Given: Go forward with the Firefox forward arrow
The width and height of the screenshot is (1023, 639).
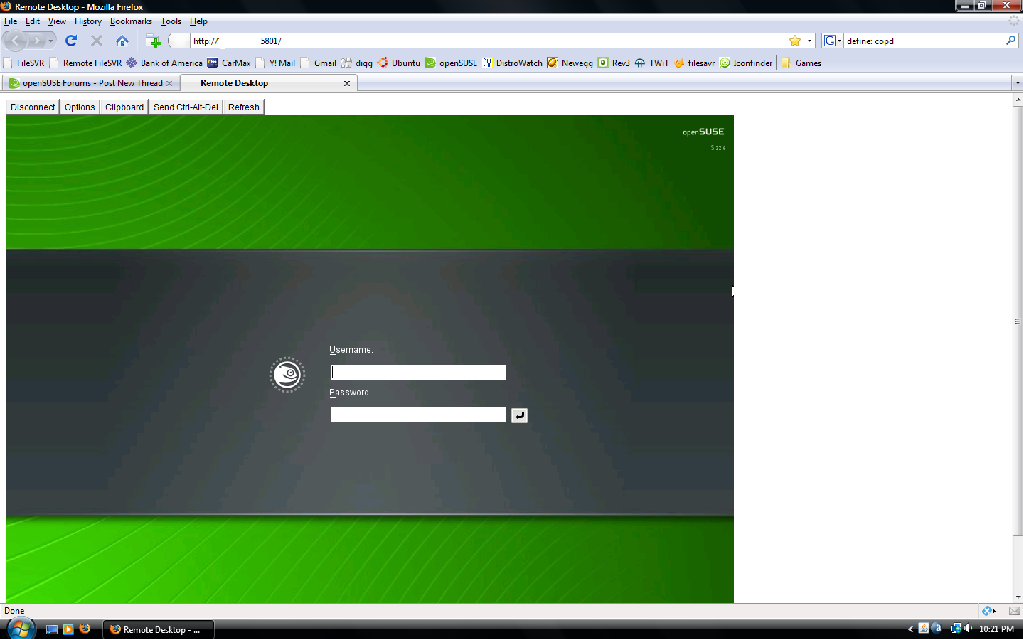Looking at the screenshot, I should tap(36, 41).
